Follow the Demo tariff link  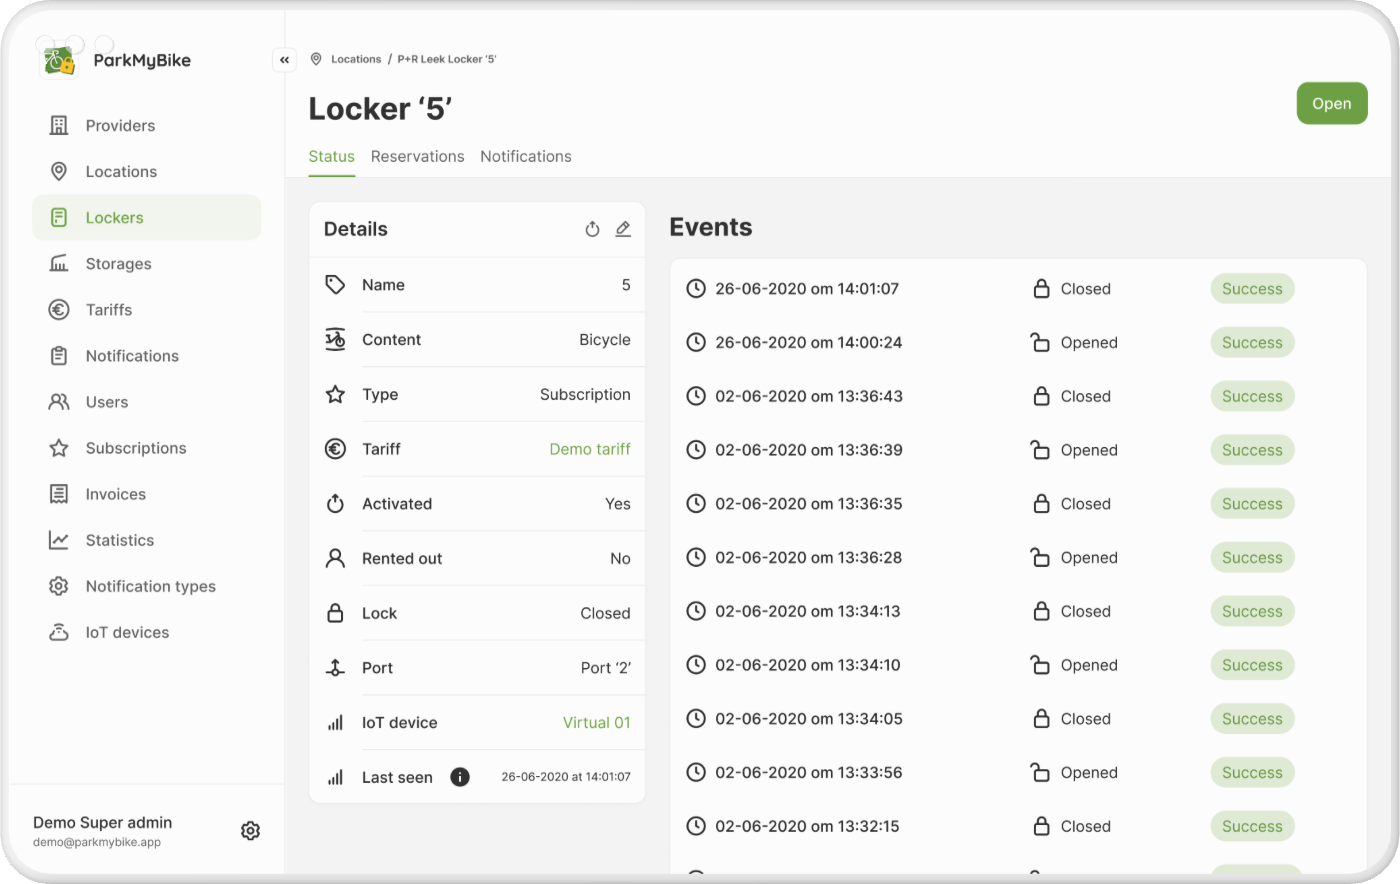coord(590,449)
